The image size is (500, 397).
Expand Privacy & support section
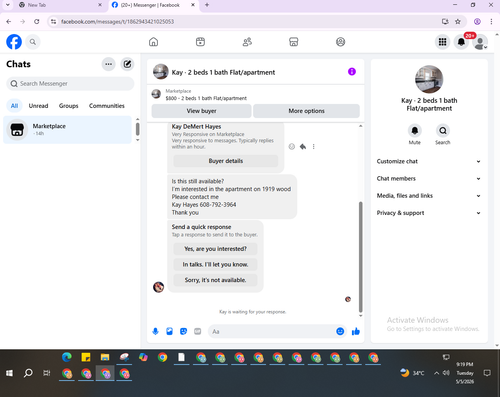(x=429, y=213)
